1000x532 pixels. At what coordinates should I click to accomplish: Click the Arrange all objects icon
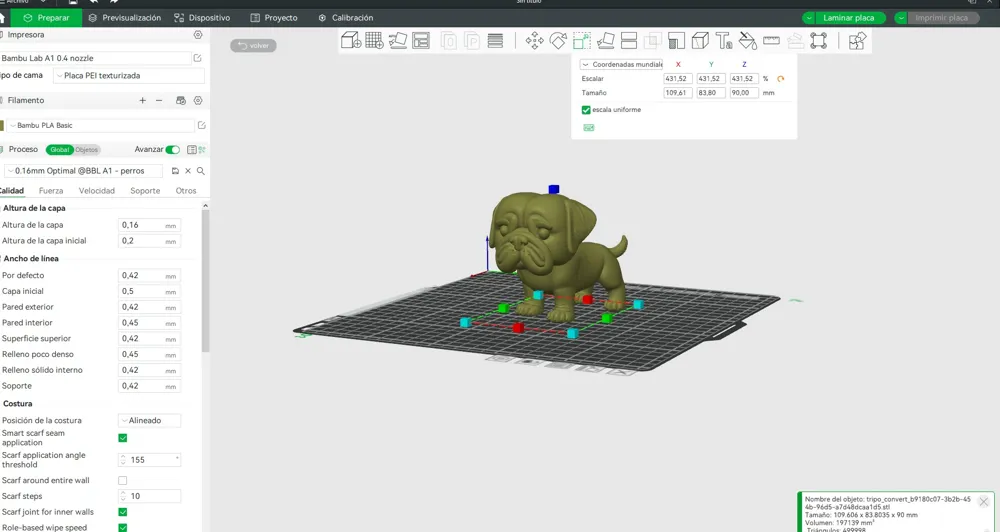(421, 41)
